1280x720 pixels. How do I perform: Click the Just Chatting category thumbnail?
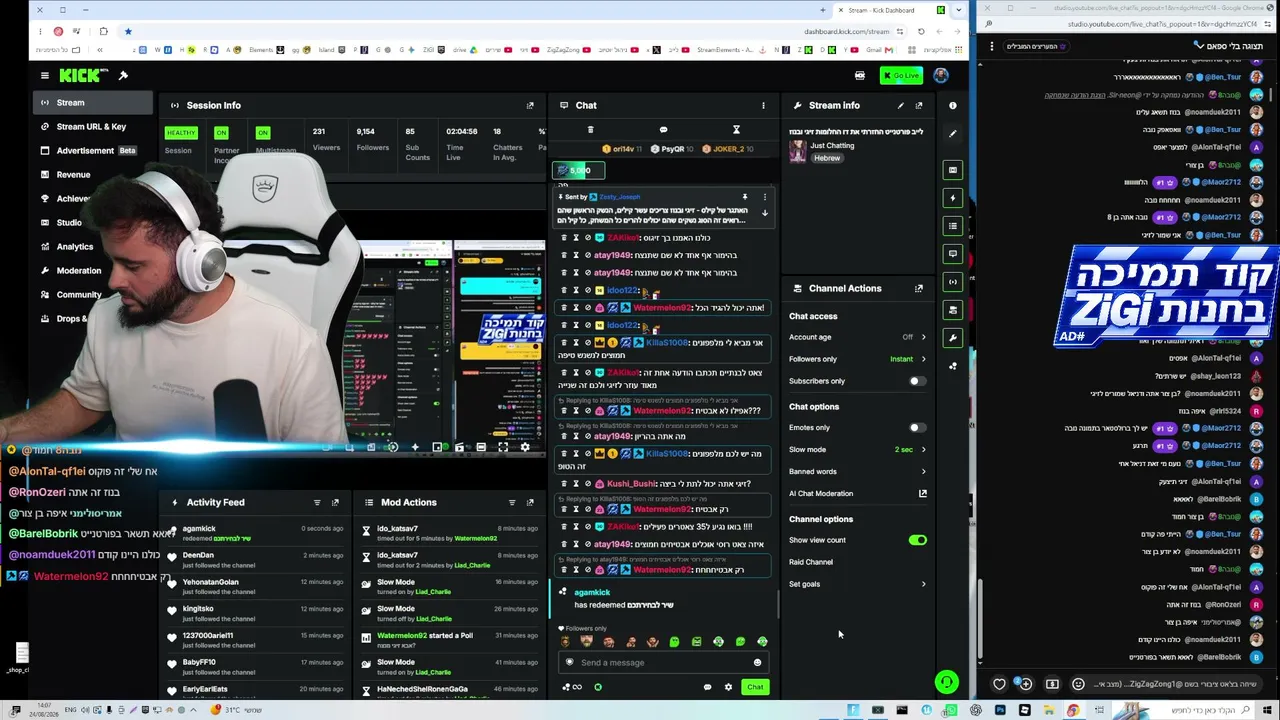point(797,150)
